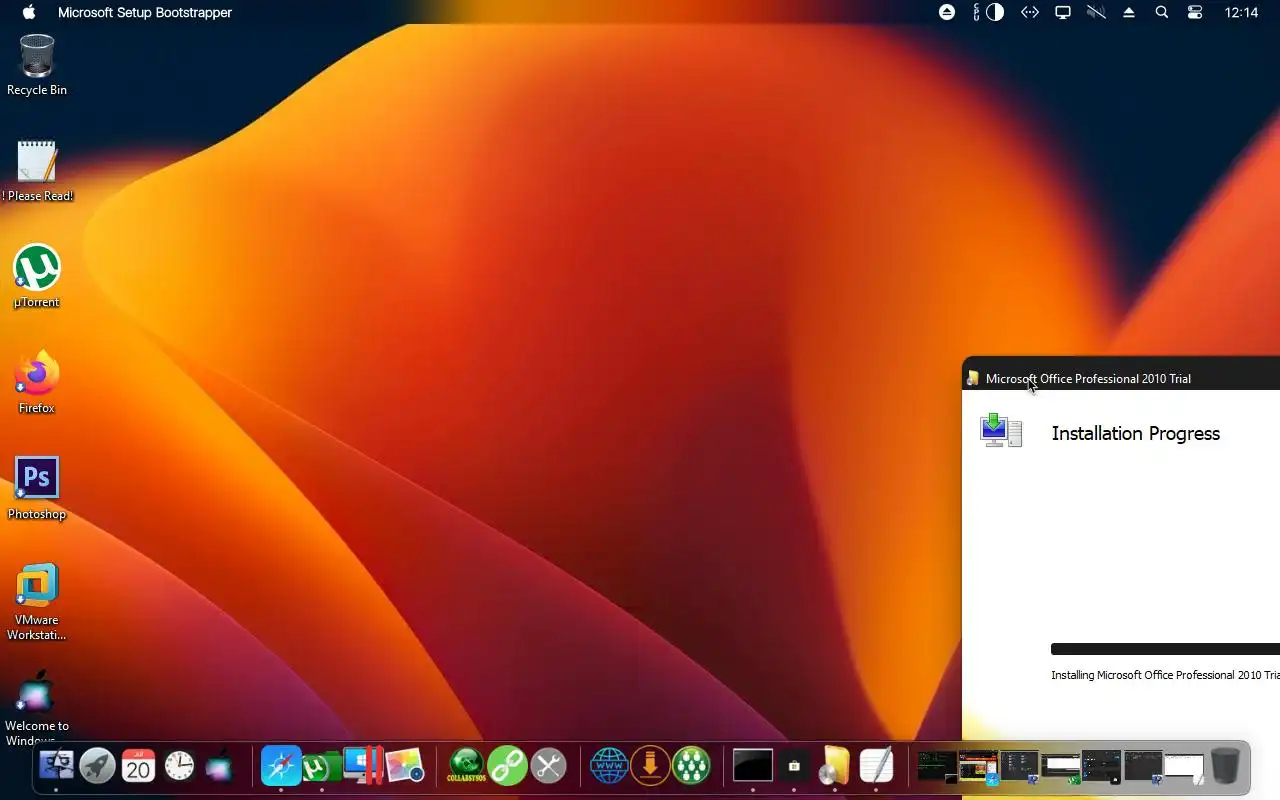The image size is (1280, 800).
Task: Click the dark store bag dock icon
Action: (x=794, y=766)
